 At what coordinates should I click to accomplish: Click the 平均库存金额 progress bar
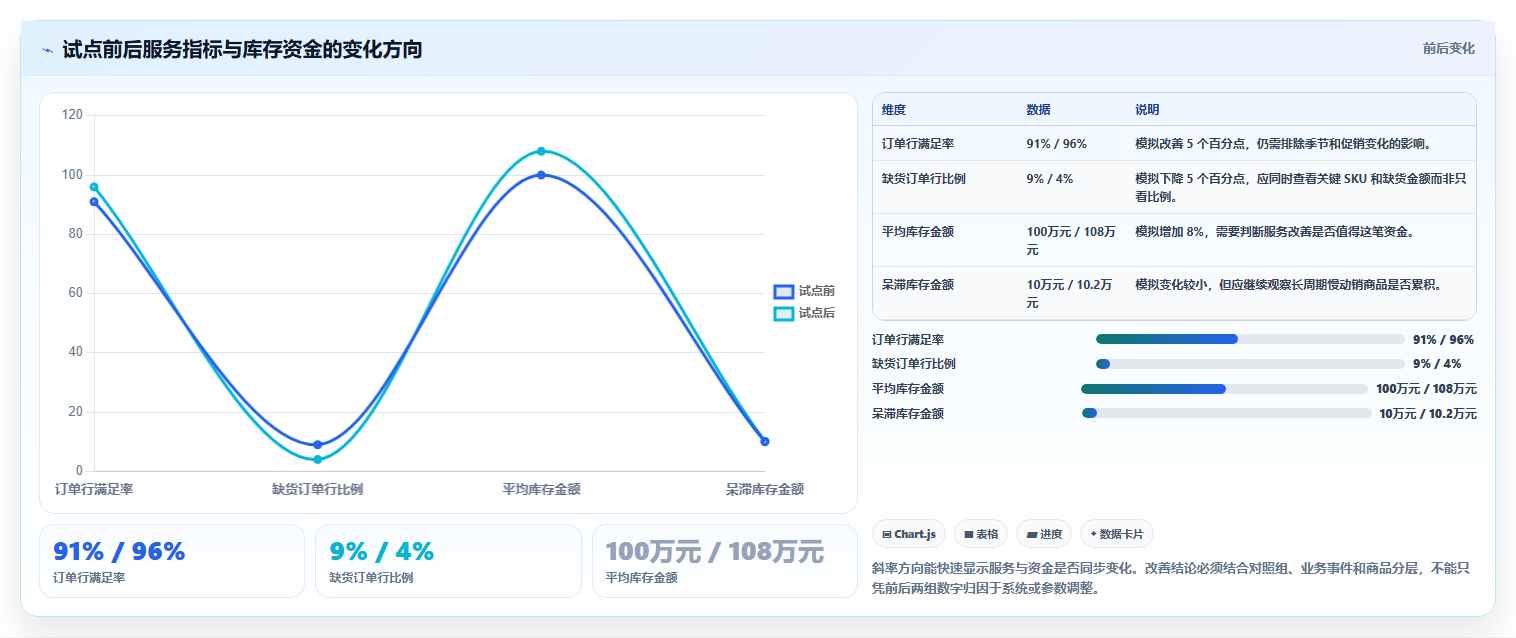tap(1224, 389)
